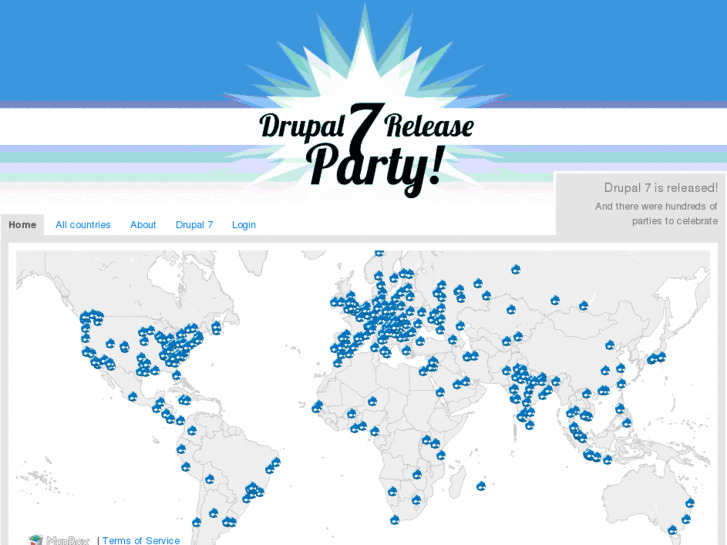Select the Nigeria coast party marker

(375, 431)
